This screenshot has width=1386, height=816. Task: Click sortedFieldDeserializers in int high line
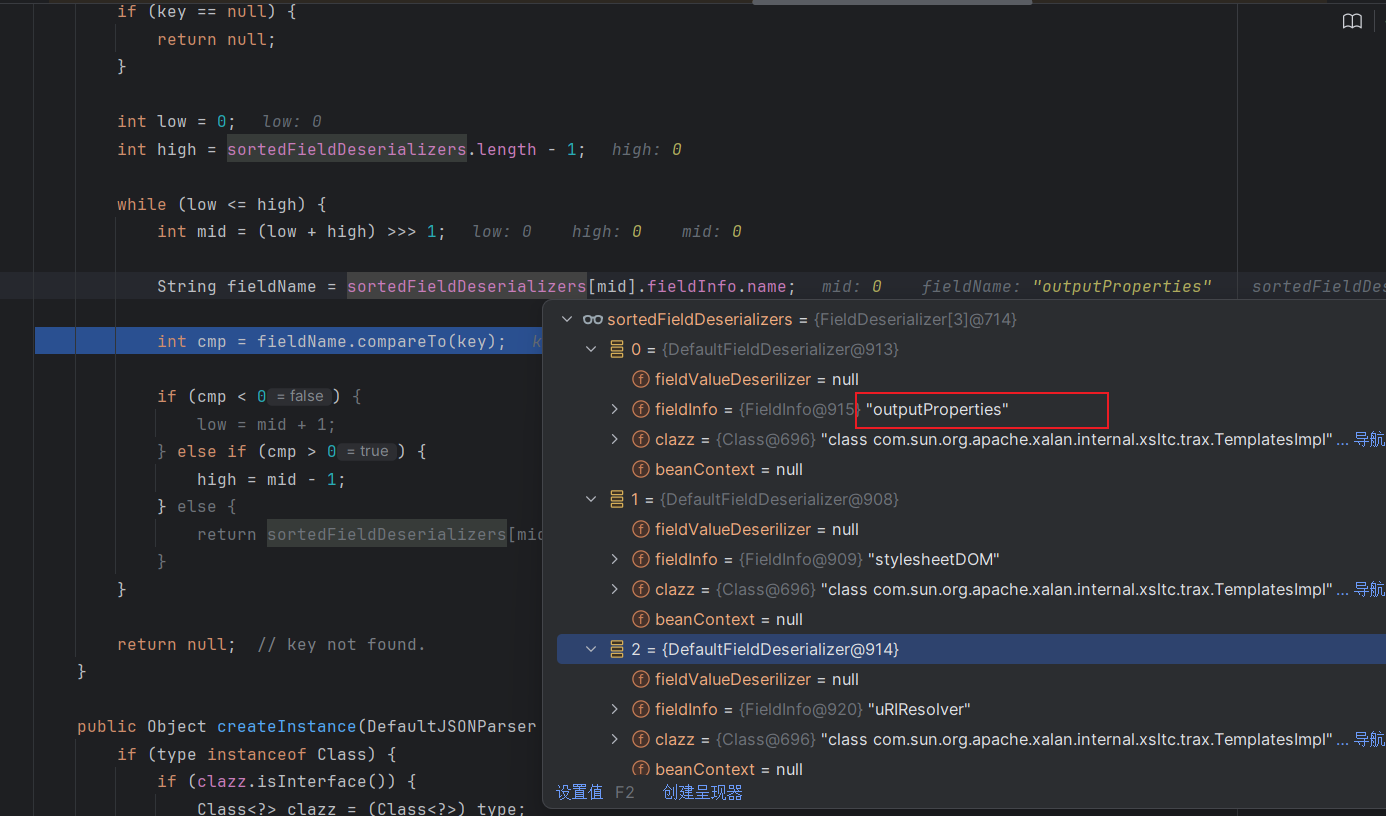point(347,149)
